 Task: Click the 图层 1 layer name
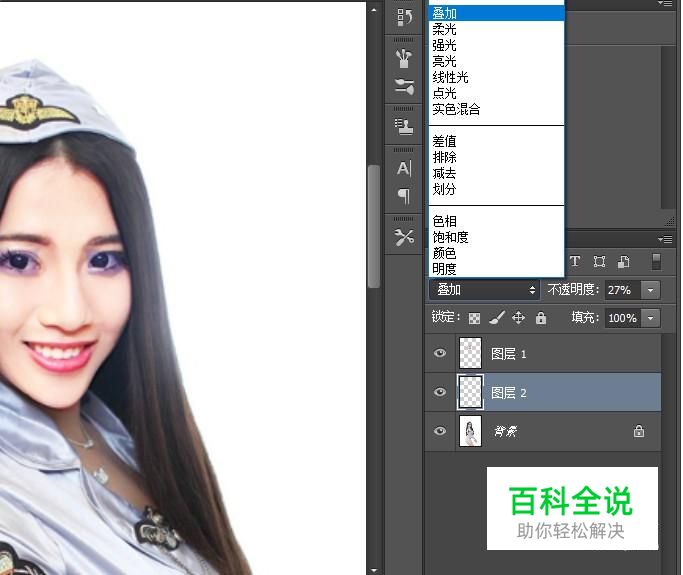click(x=509, y=354)
